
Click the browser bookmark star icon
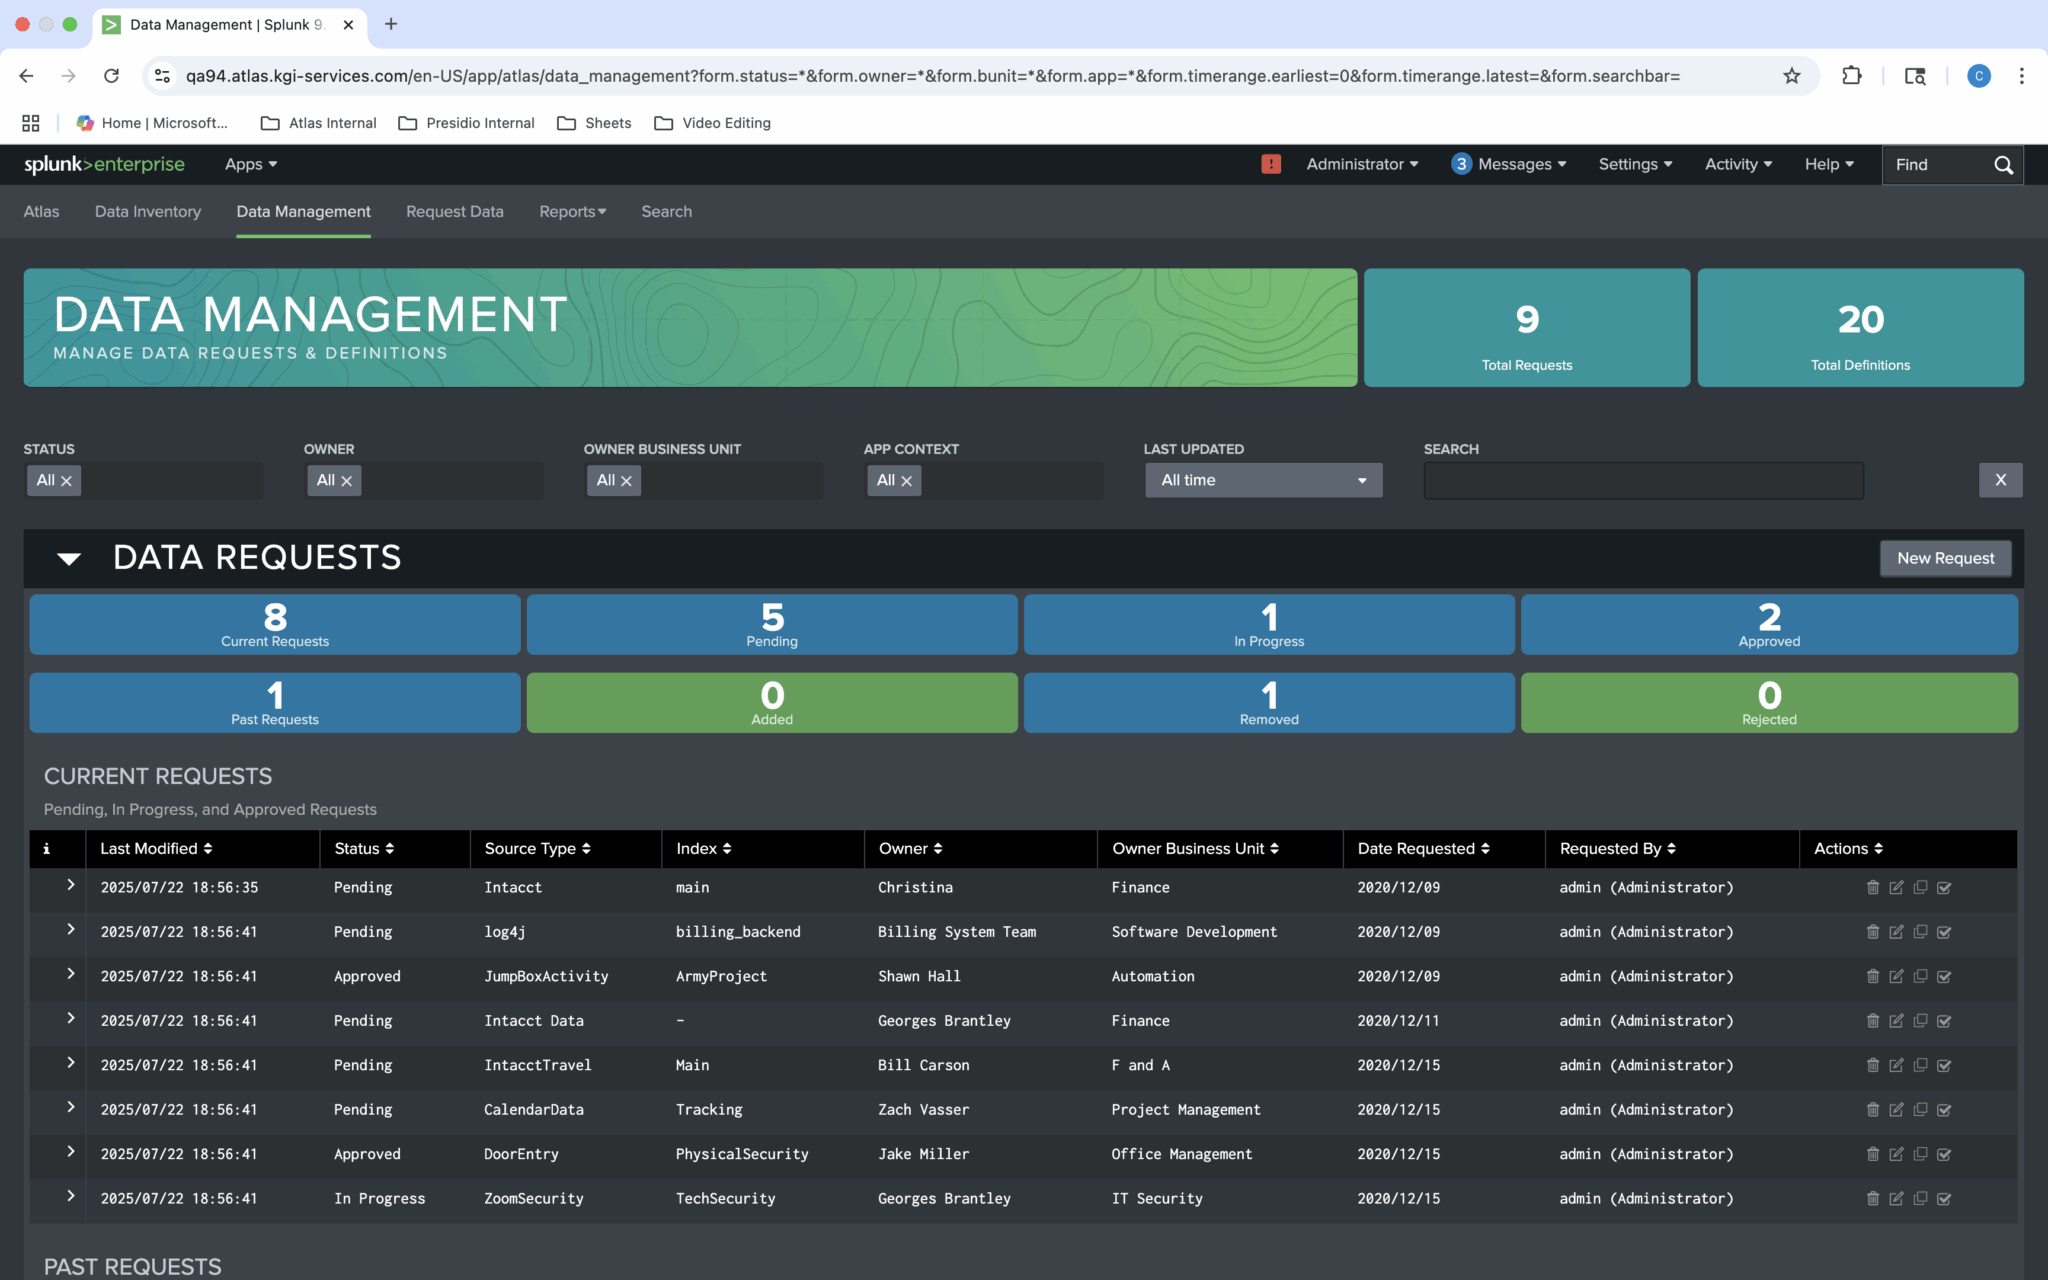point(1789,75)
